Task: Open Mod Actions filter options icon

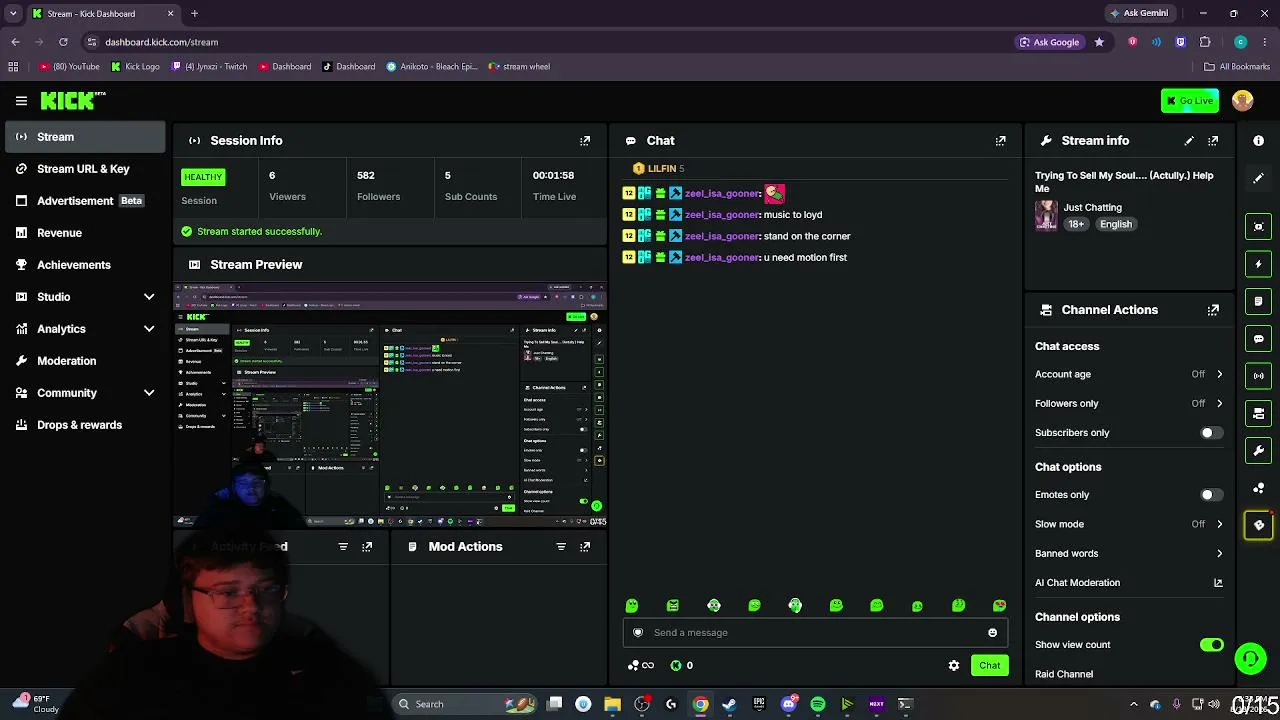Action: tap(561, 547)
